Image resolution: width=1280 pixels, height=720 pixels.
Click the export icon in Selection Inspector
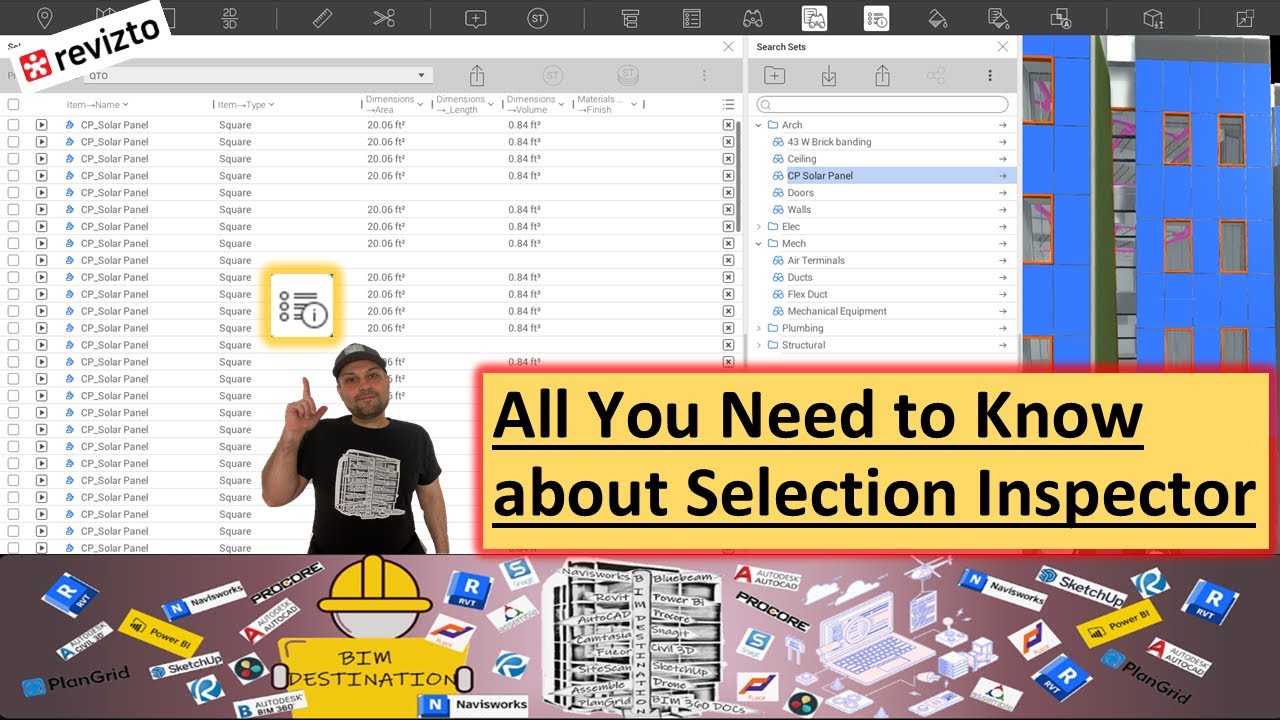(477, 76)
